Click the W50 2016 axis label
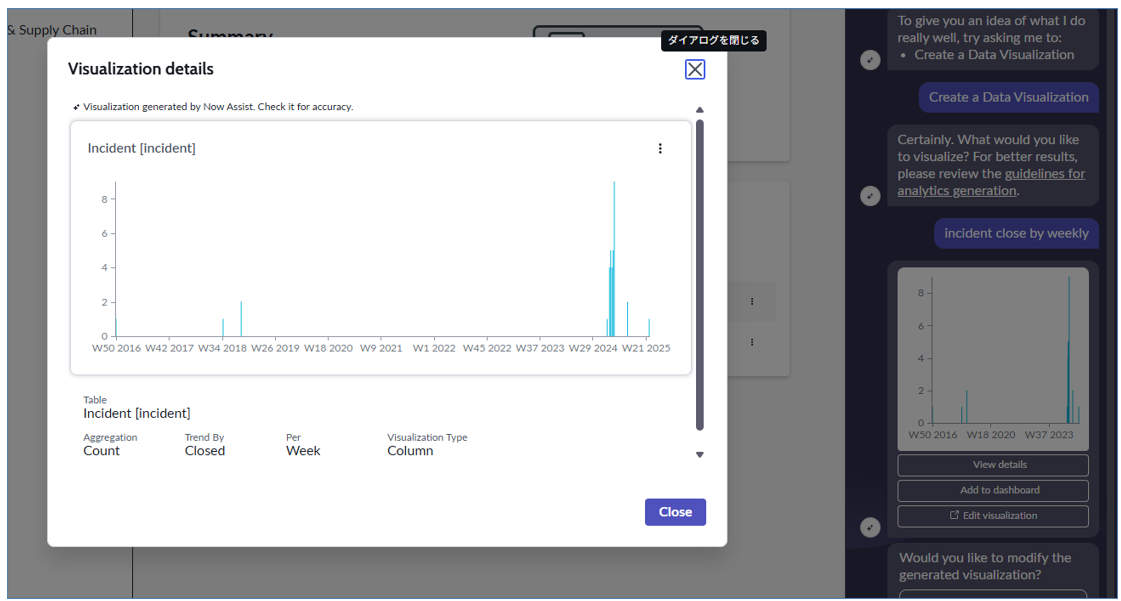This screenshot has width=1121, height=601. (x=117, y=349)
